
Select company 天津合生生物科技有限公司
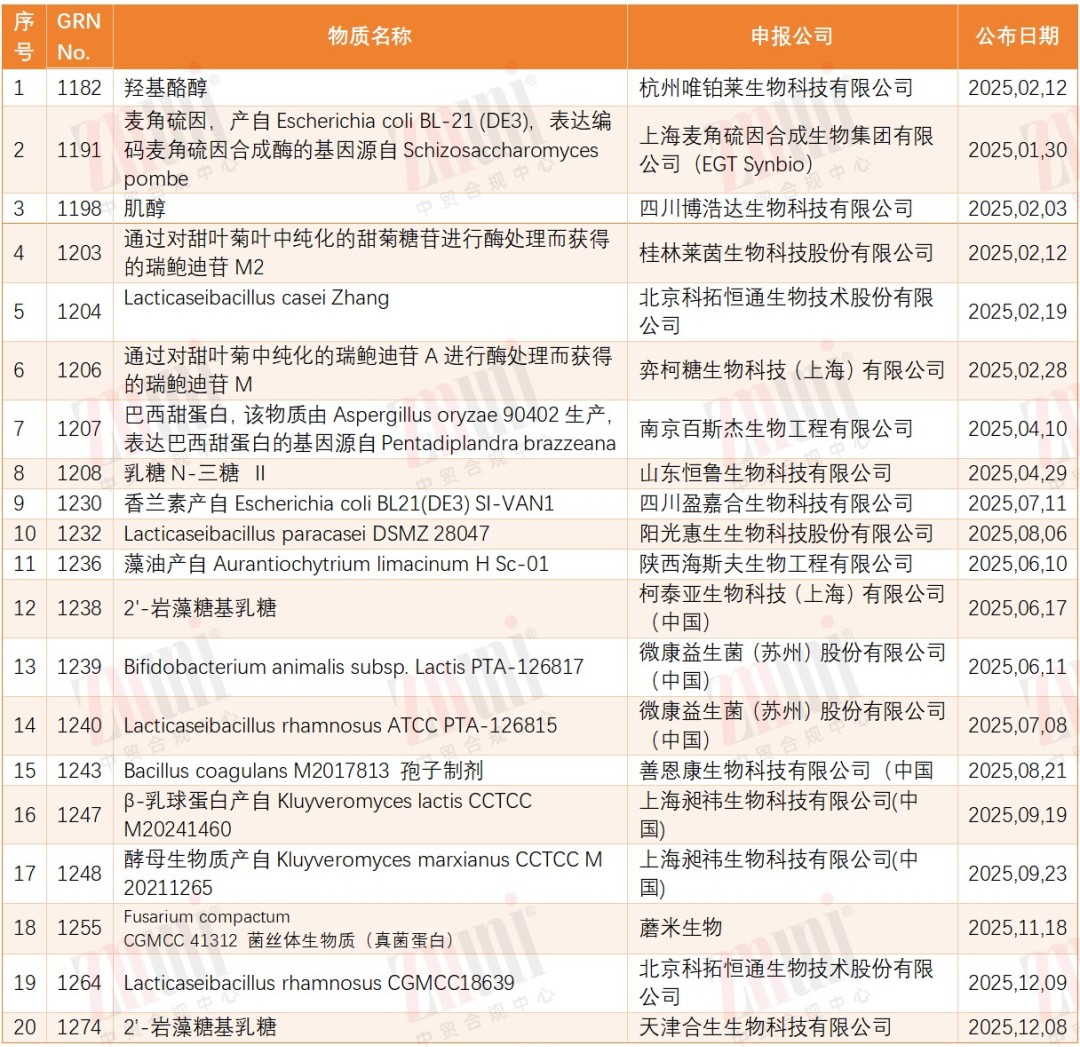tap(765, 1027)
